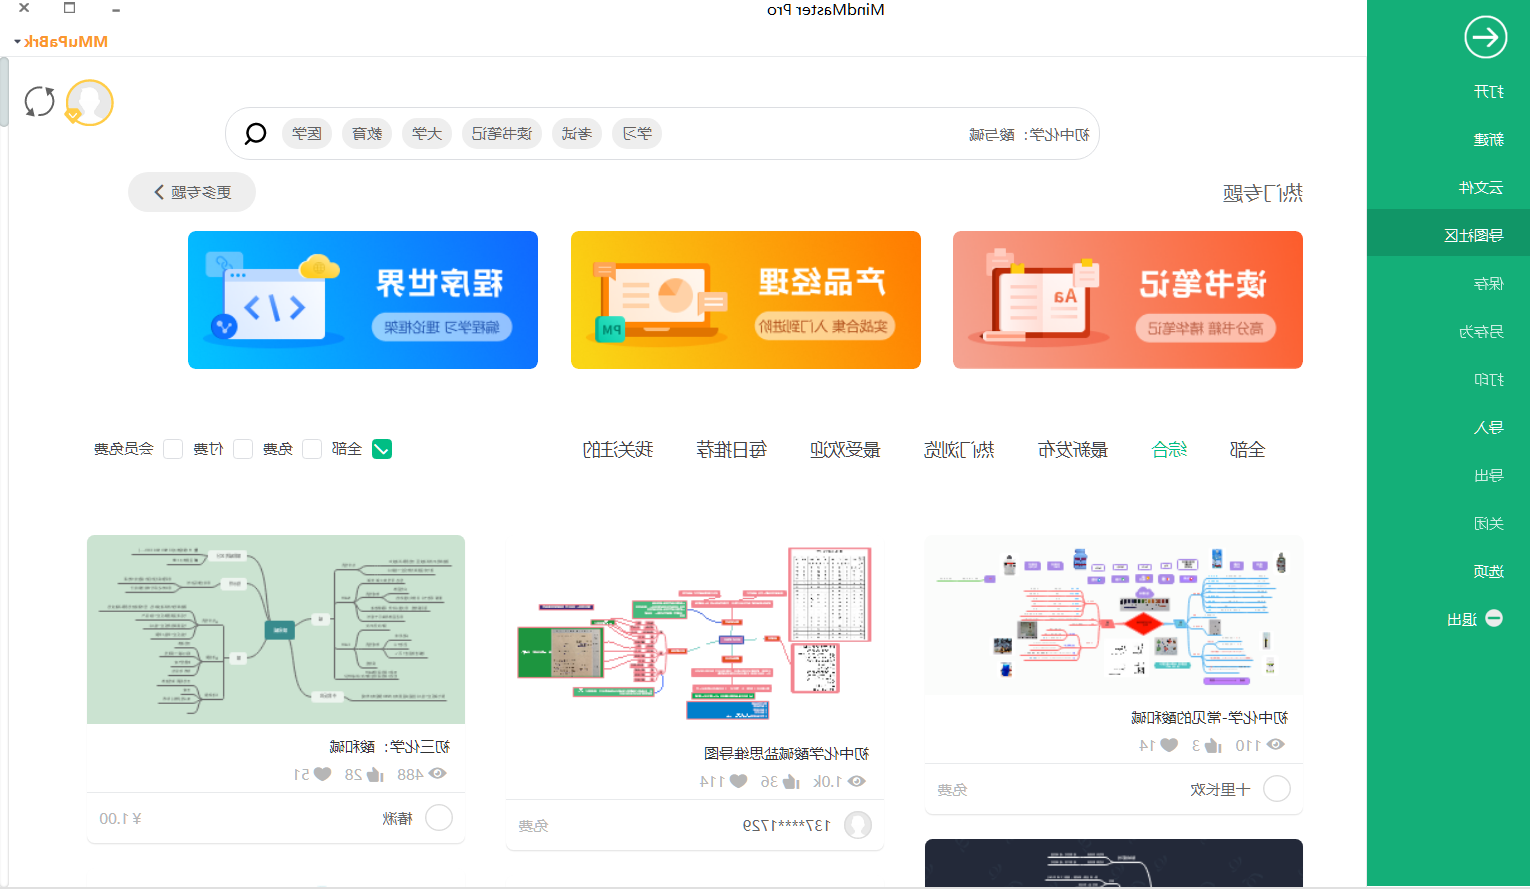
Task: Click the search field placeholder 初中化学:酸与碱
Action: point(1029,134)
